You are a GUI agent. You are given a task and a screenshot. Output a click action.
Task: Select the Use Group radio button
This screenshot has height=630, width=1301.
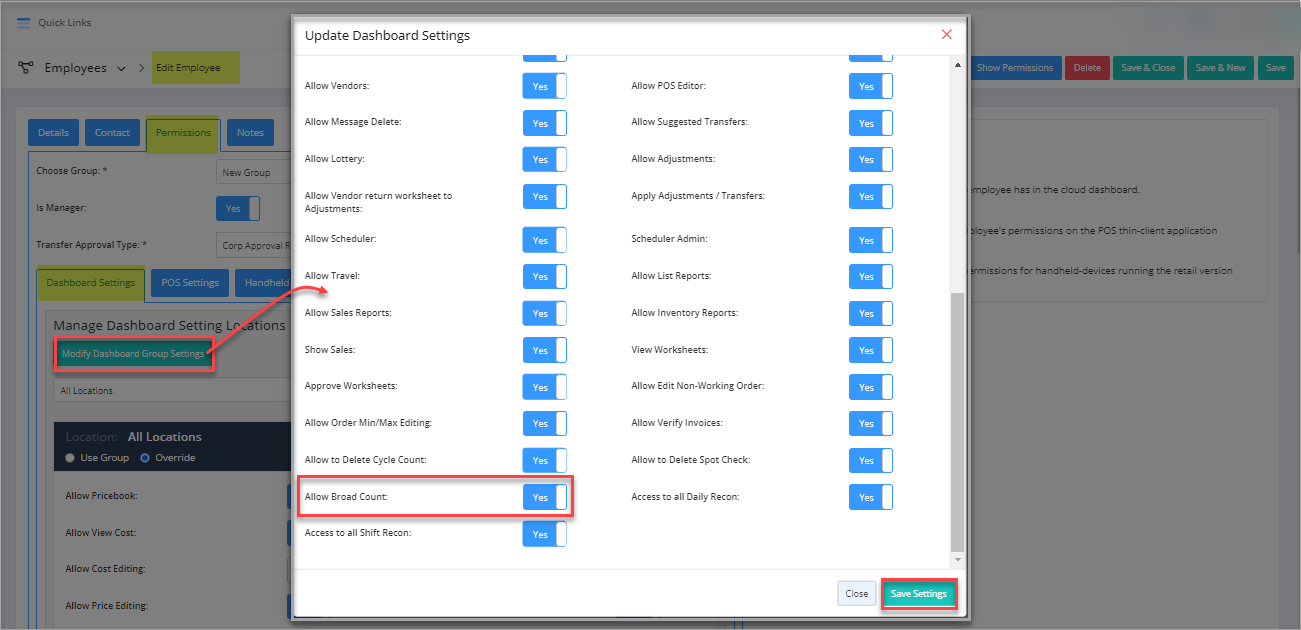click(70, 458)
